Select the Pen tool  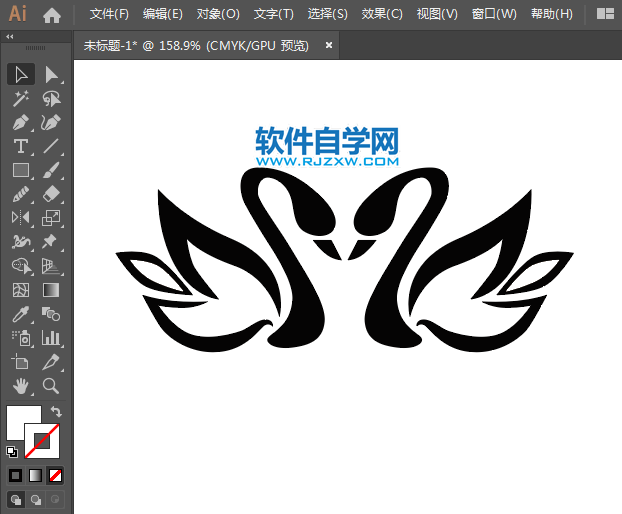pos(21,123)
